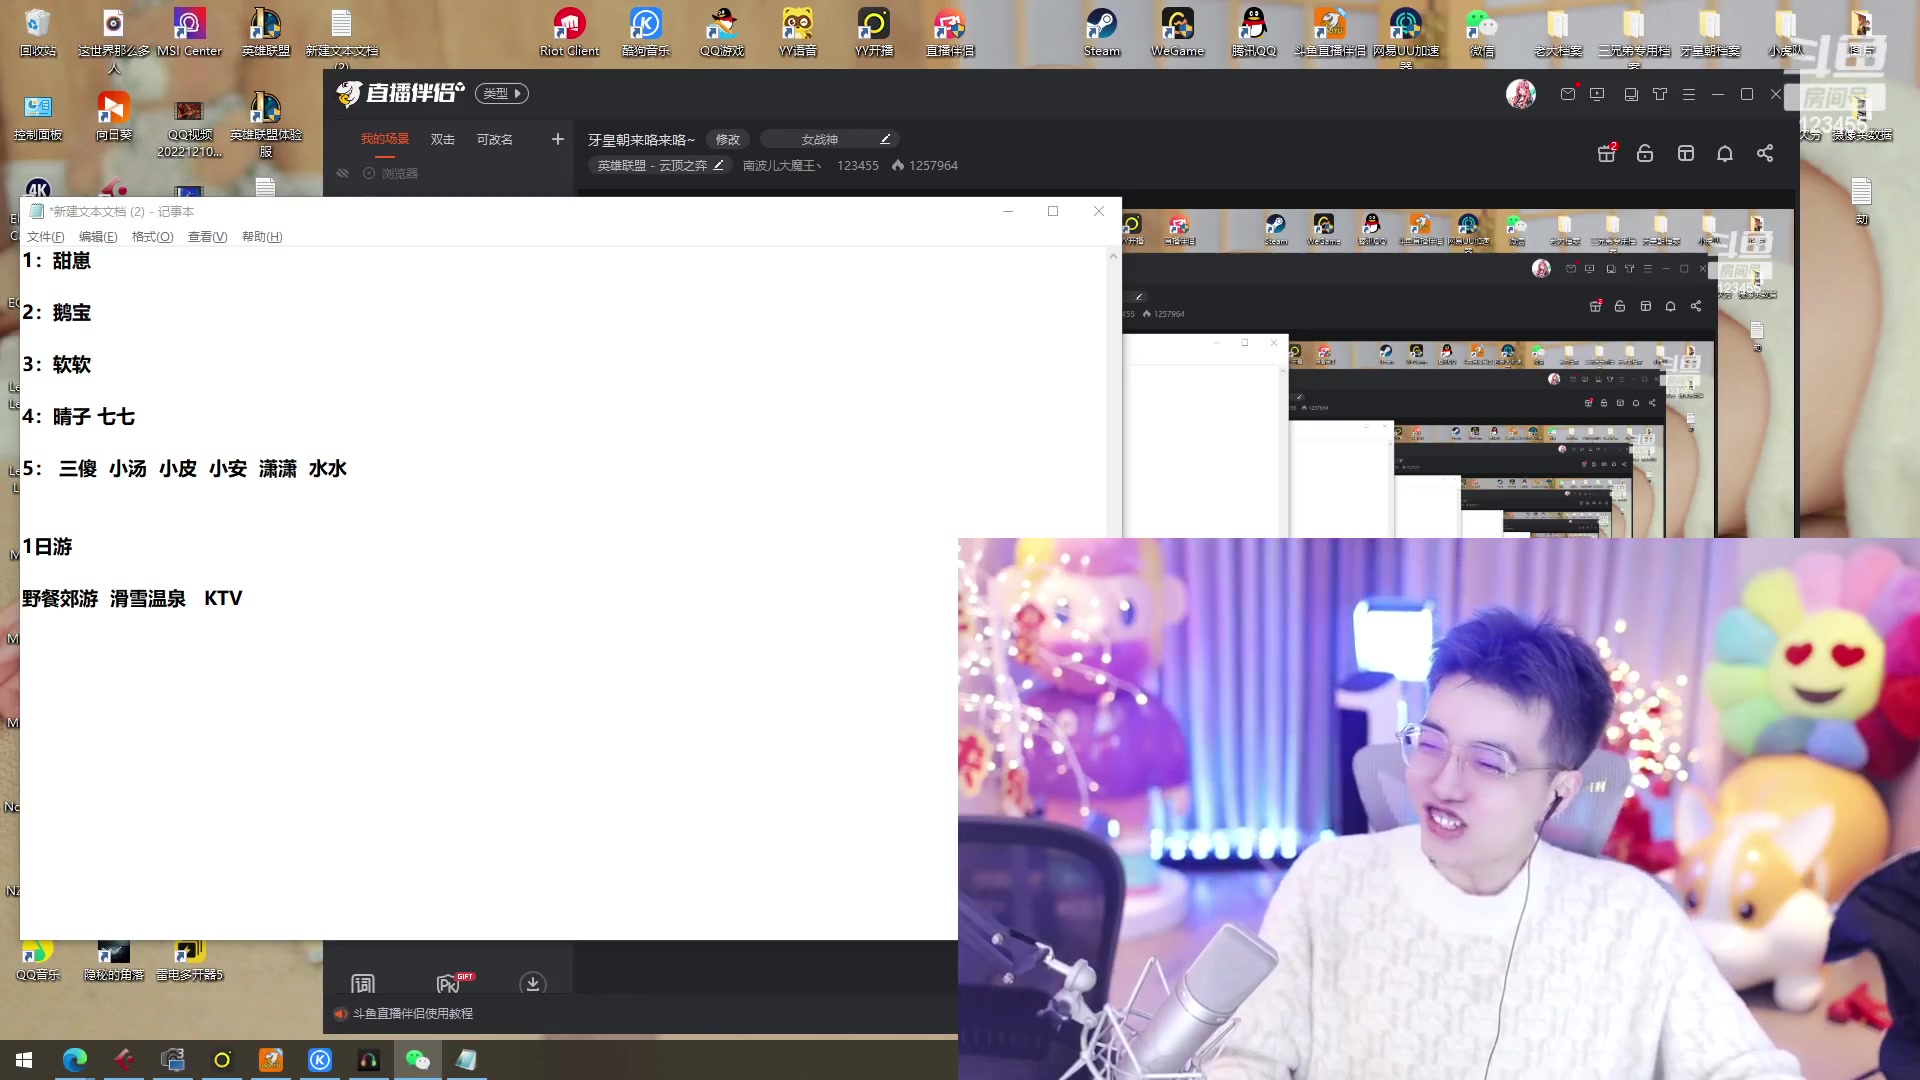Select the QQ游戏 desktop icon
Image resolution: width=1920 pixels, height=1080 pixels.
pos(721,32)
